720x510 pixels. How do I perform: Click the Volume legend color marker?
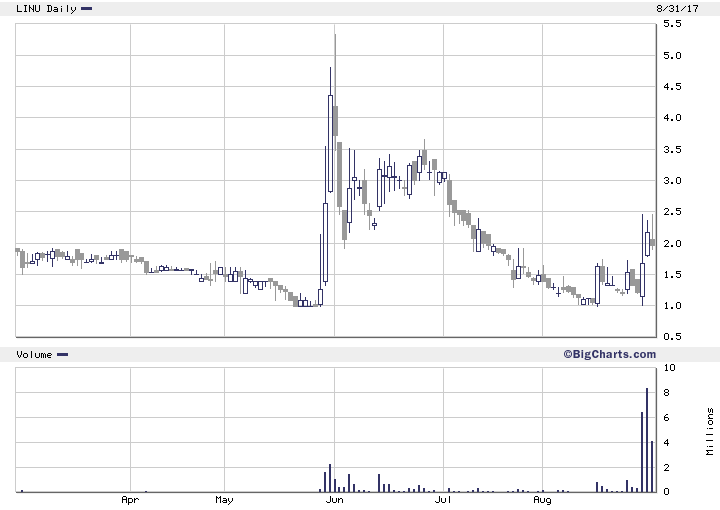(x=62, y=355)
